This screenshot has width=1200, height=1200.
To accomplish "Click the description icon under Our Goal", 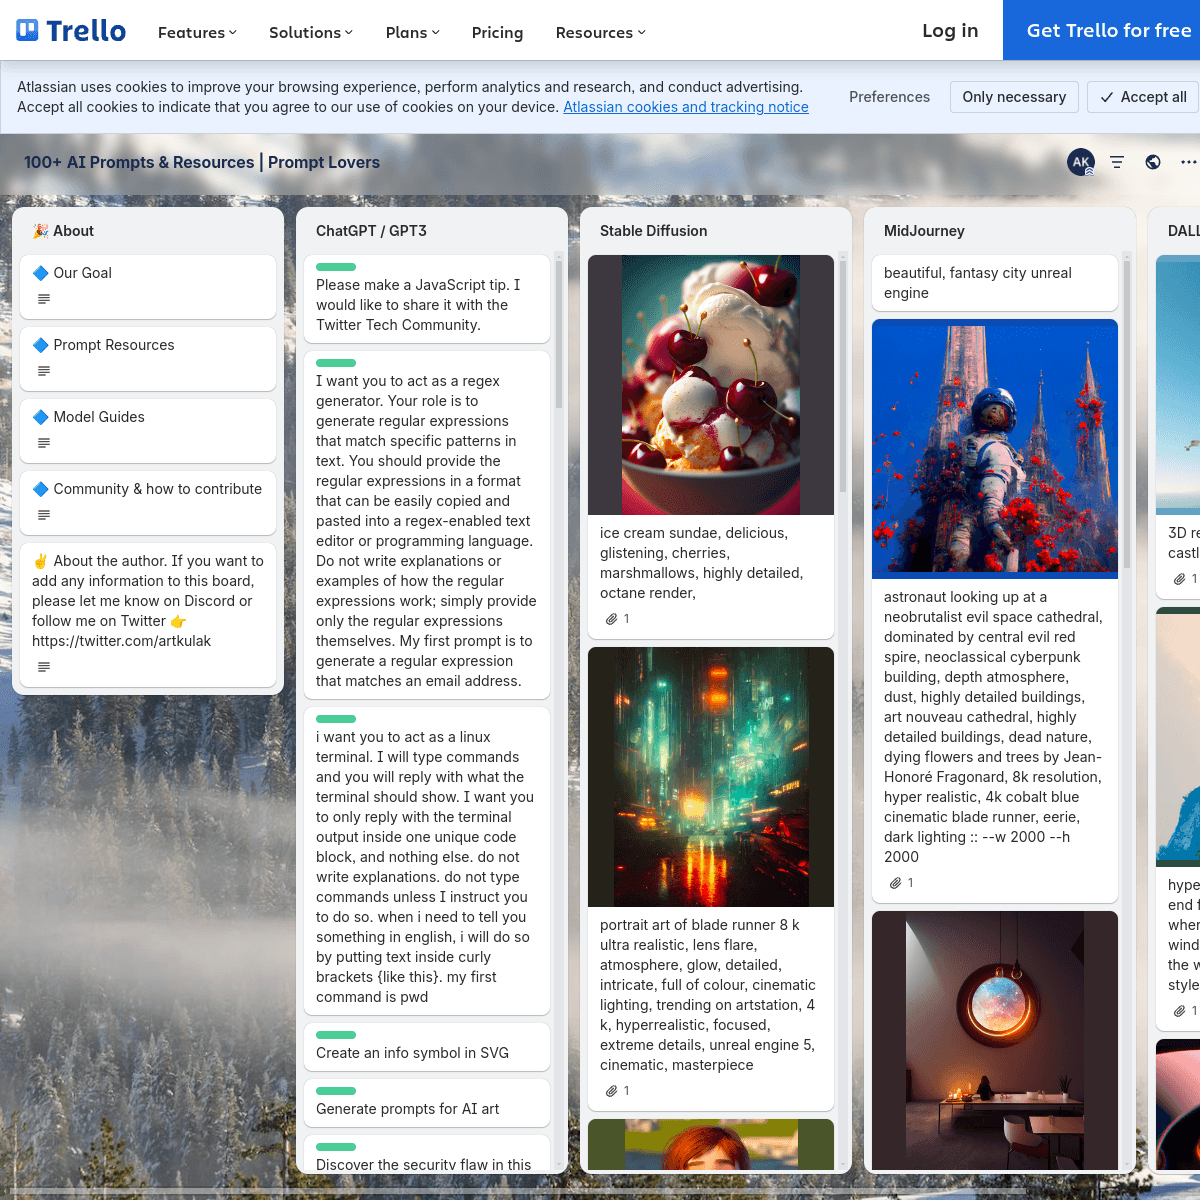I will coord(44,299).
